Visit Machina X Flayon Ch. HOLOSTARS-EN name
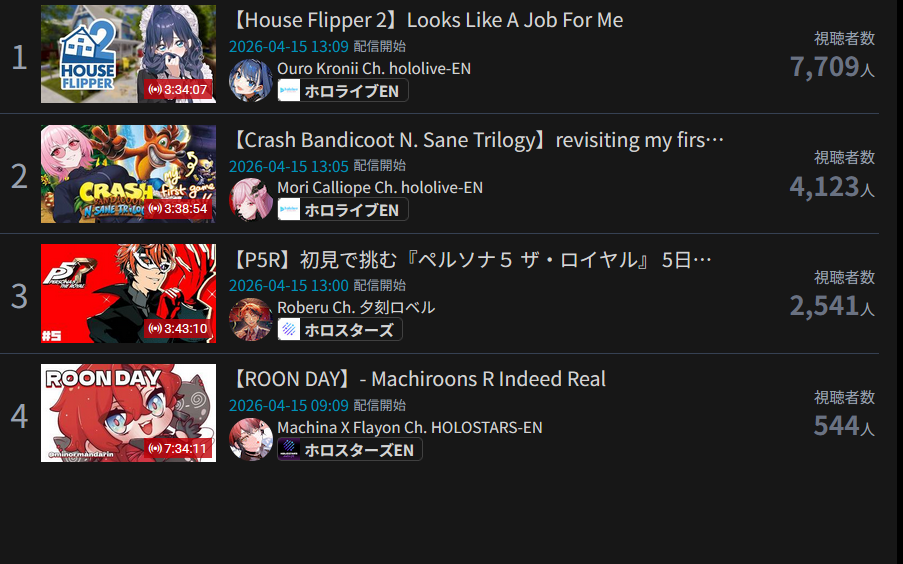Screen dimensions: 903x564 coord(409,427)
